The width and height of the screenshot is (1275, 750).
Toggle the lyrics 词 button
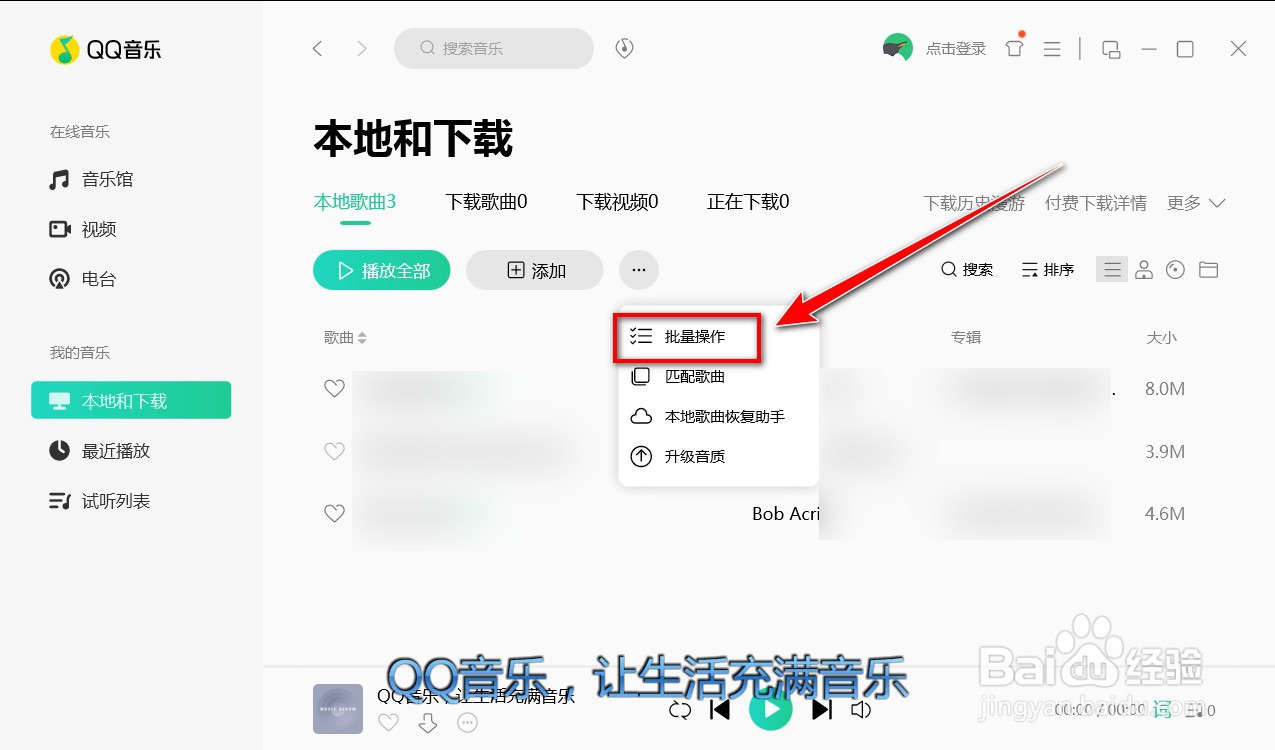pos(1162,709)
